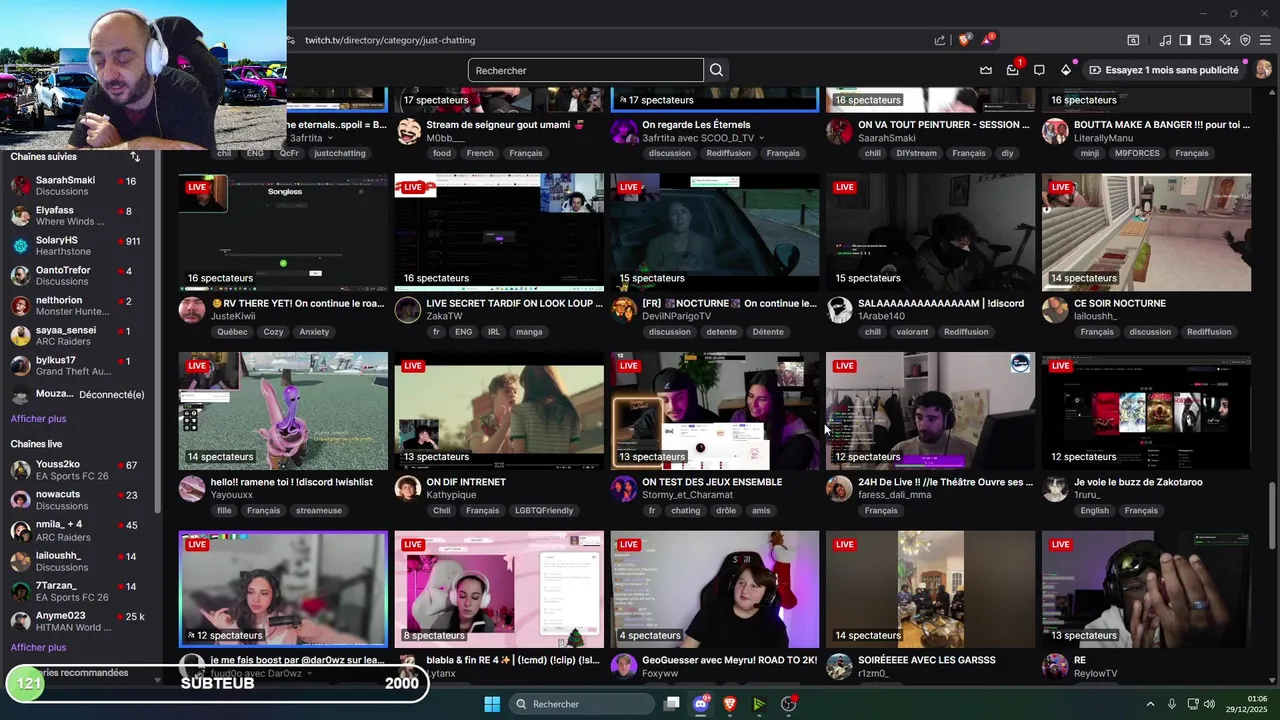Open nelthorion Monster Hunter channel
This screenshot has height=720, width=1280.
pos(78,306)
